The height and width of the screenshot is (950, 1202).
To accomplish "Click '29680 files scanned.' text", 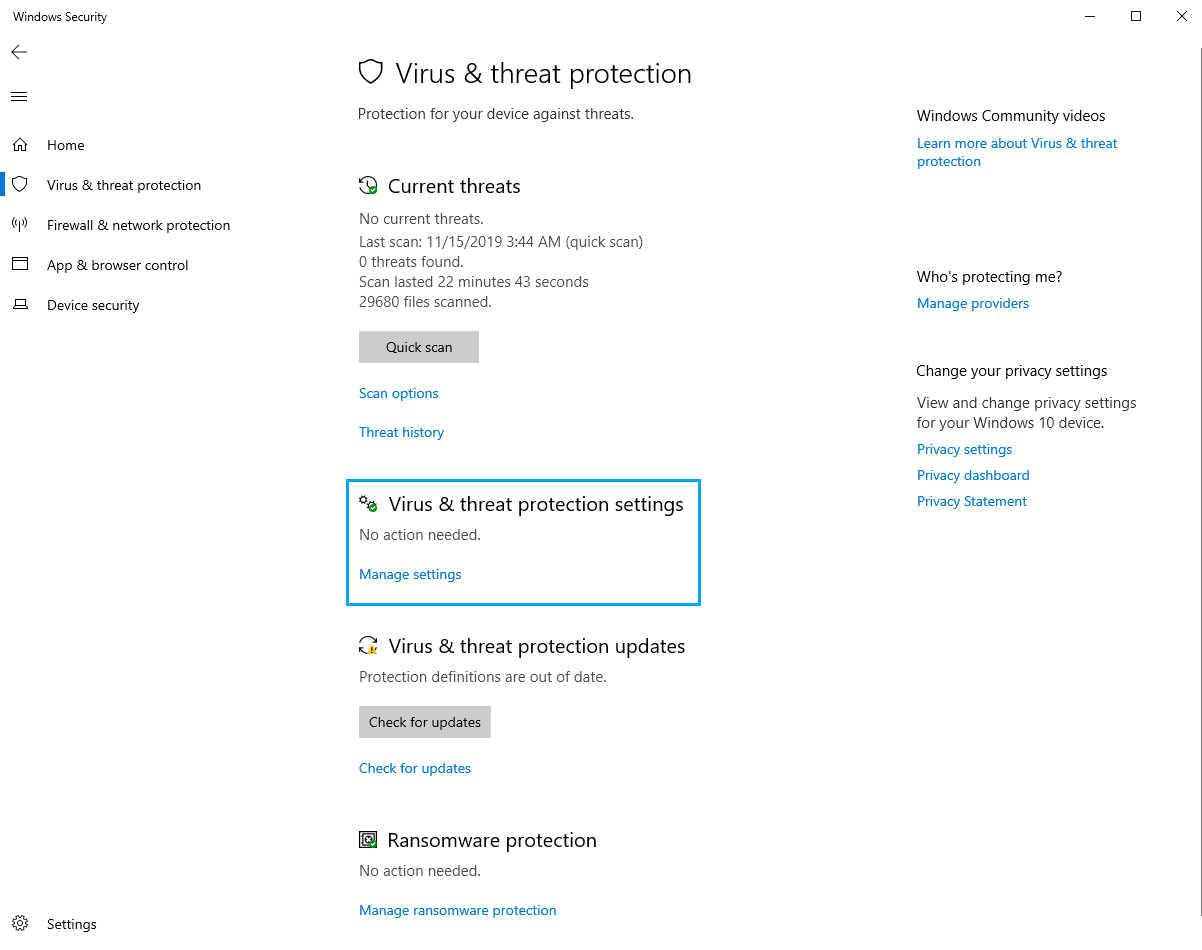I will (425, 301).
